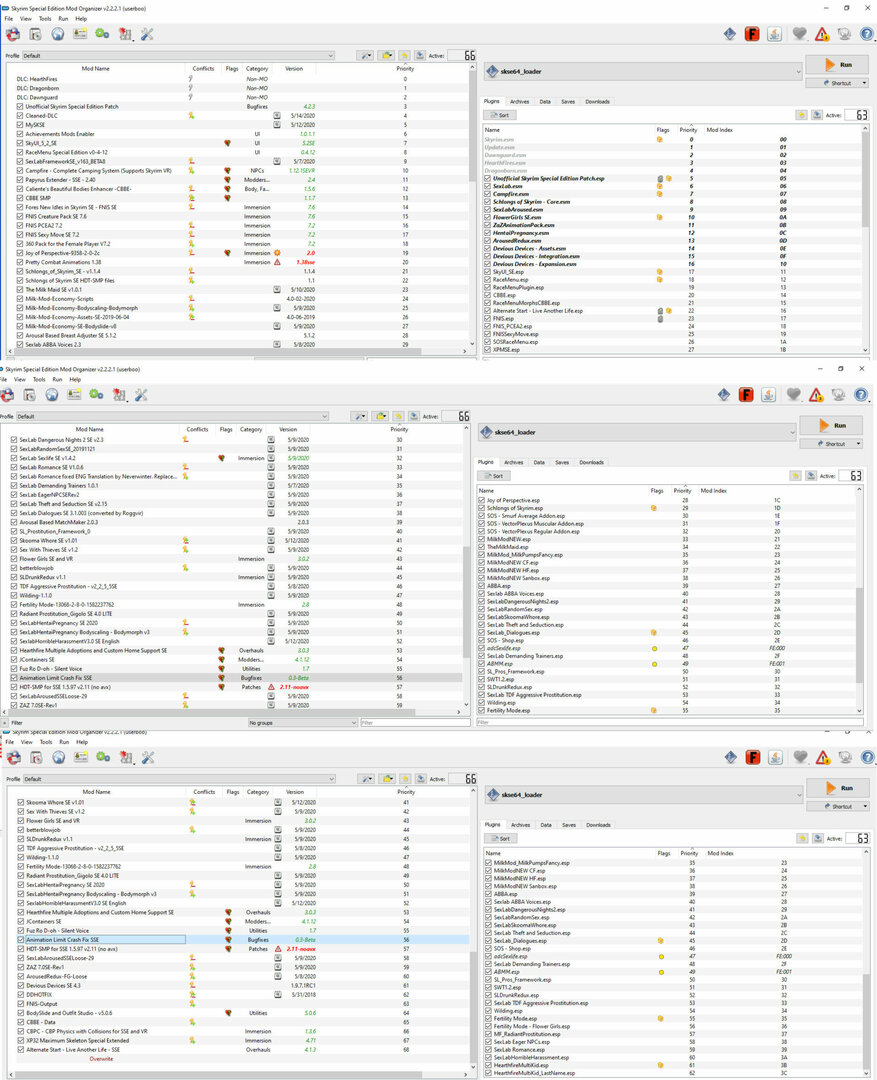Image resolution: width=877 pixels, height=1080 pixels.
Task: Switch to Data tab in middle window
Action: pos(539,462)
